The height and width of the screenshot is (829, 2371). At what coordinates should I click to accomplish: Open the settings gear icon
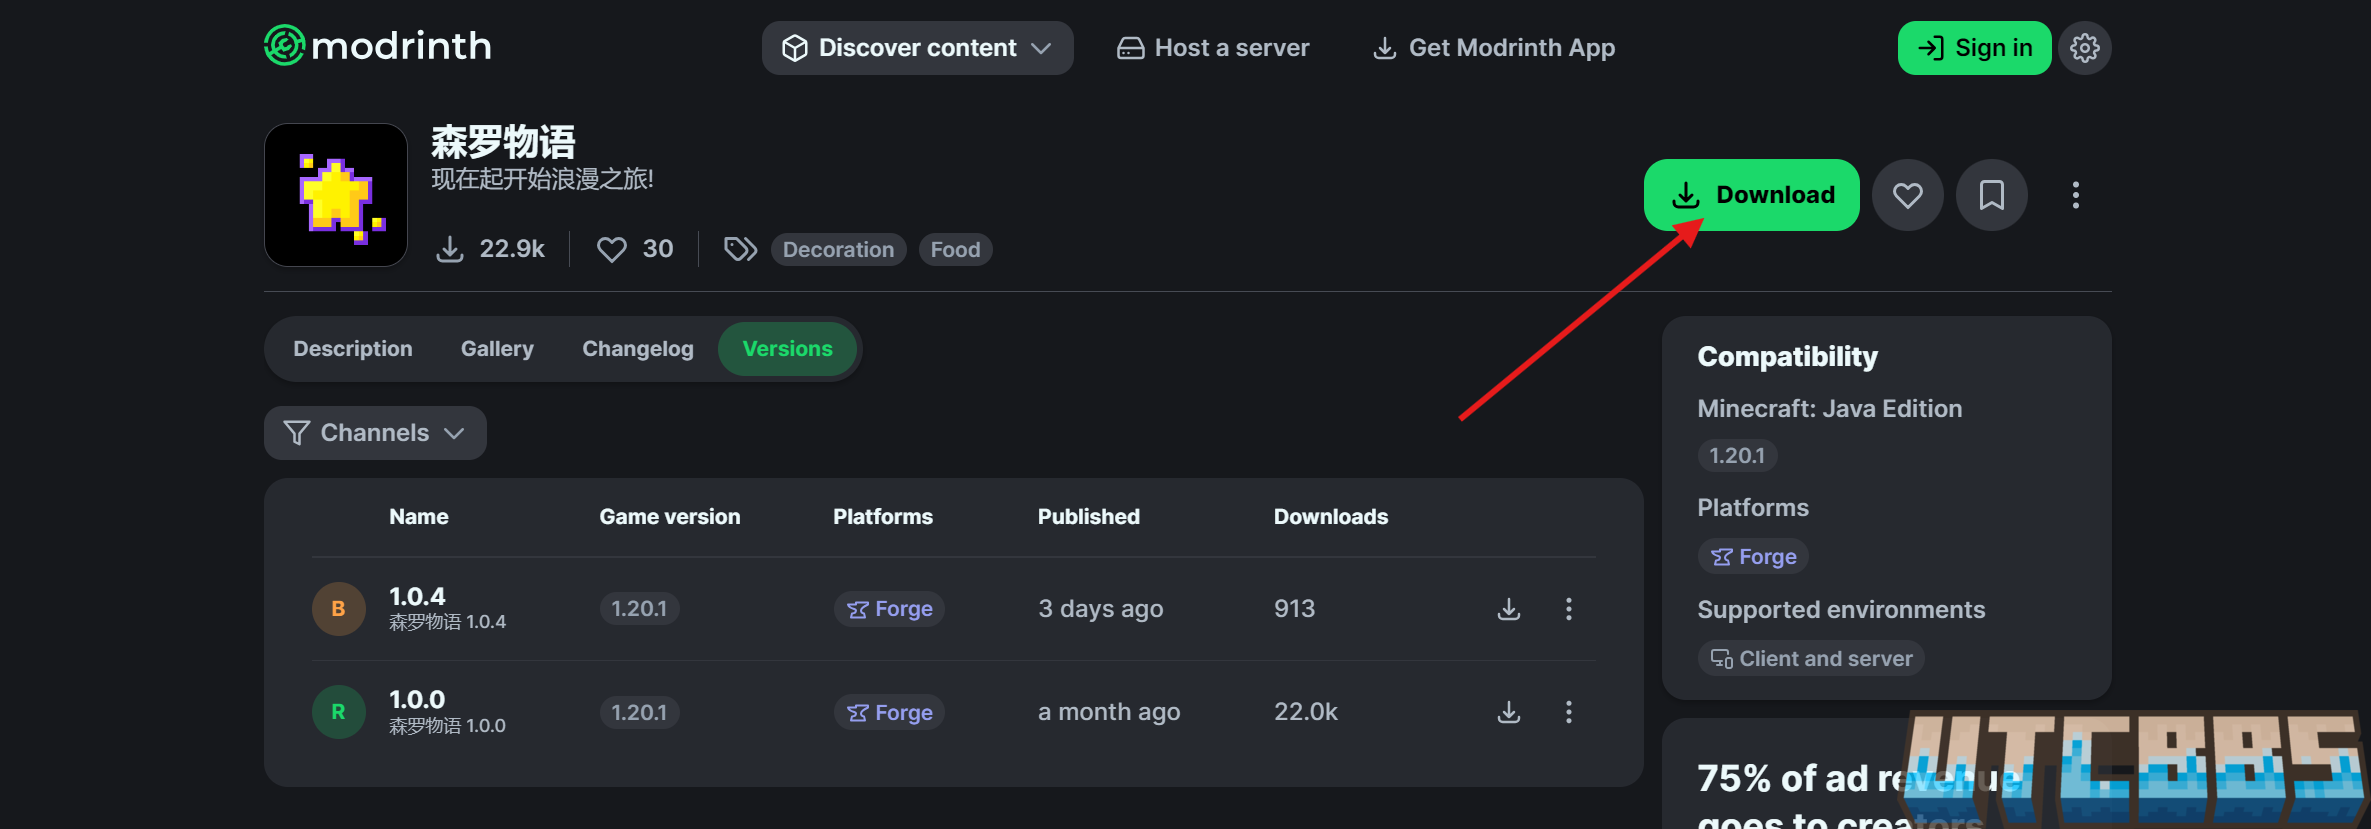coord(2084,48)
